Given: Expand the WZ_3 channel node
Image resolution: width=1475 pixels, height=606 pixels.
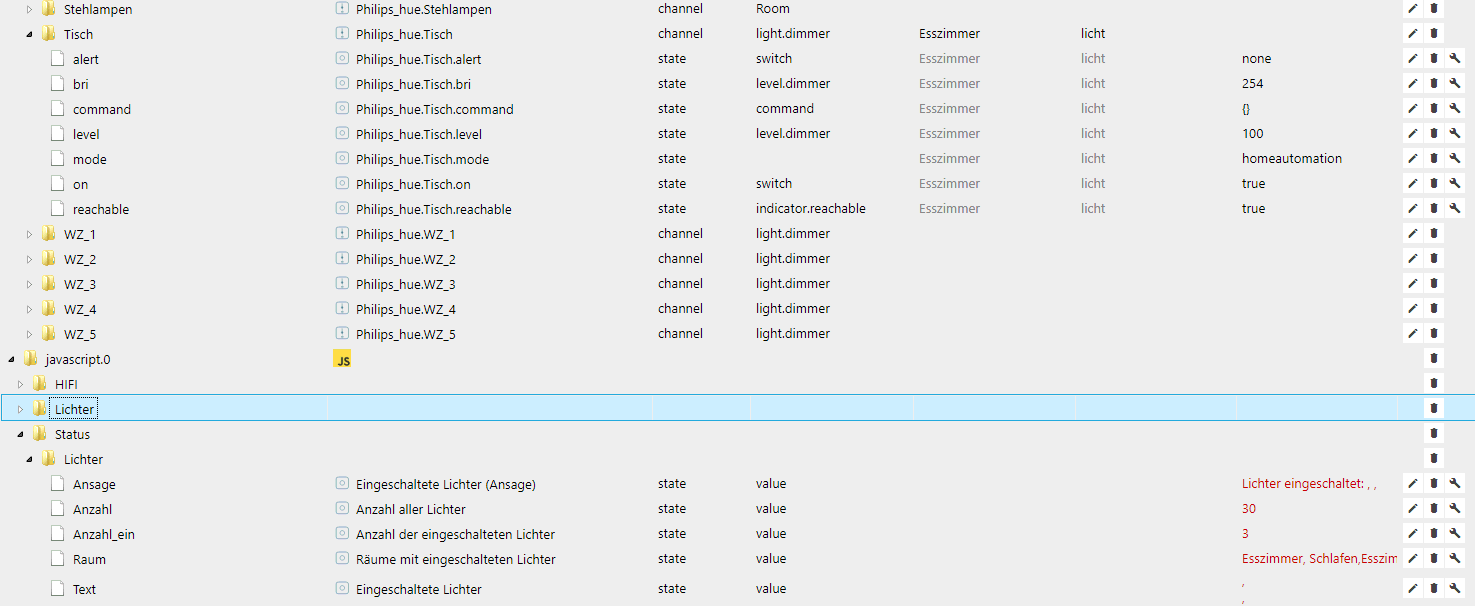Looking at the screenshot, I should (29, 284).
